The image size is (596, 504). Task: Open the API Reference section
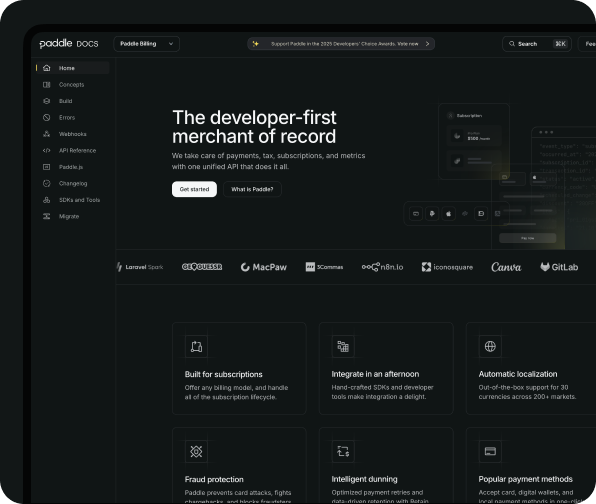(x=78, y=151)
